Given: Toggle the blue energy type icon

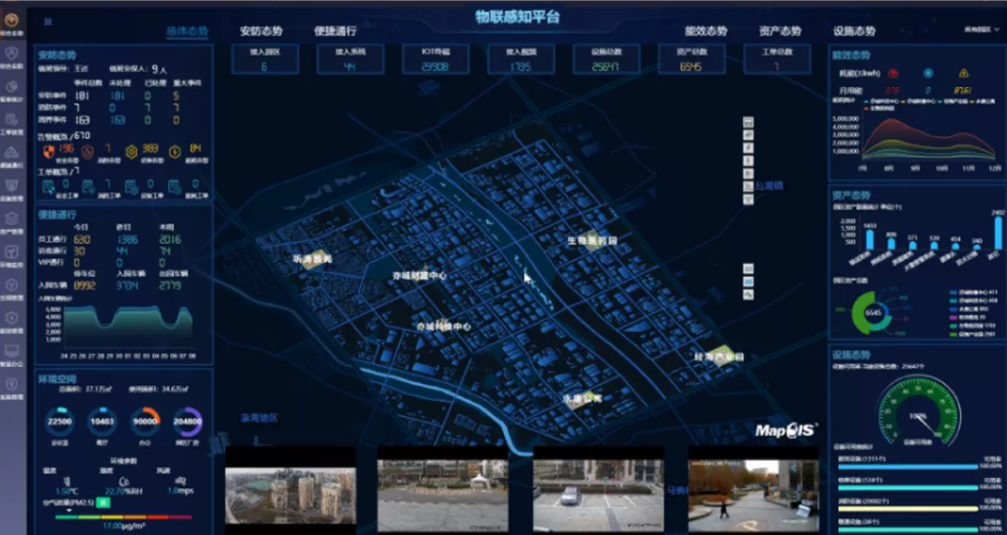Looking at the screenshot, I should click(928, 74).
